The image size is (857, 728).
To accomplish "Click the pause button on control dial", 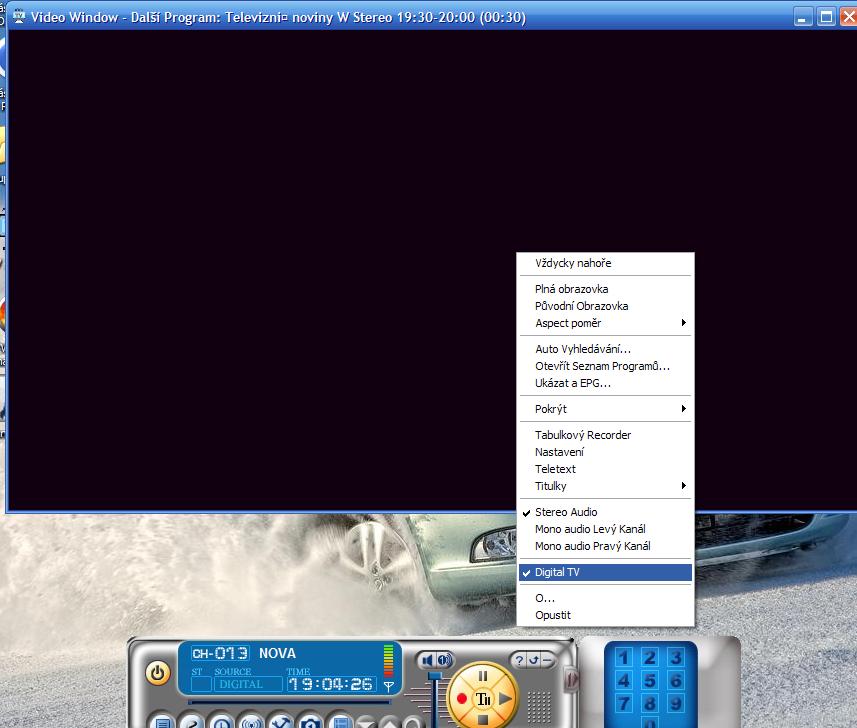I will click(483, 677).
